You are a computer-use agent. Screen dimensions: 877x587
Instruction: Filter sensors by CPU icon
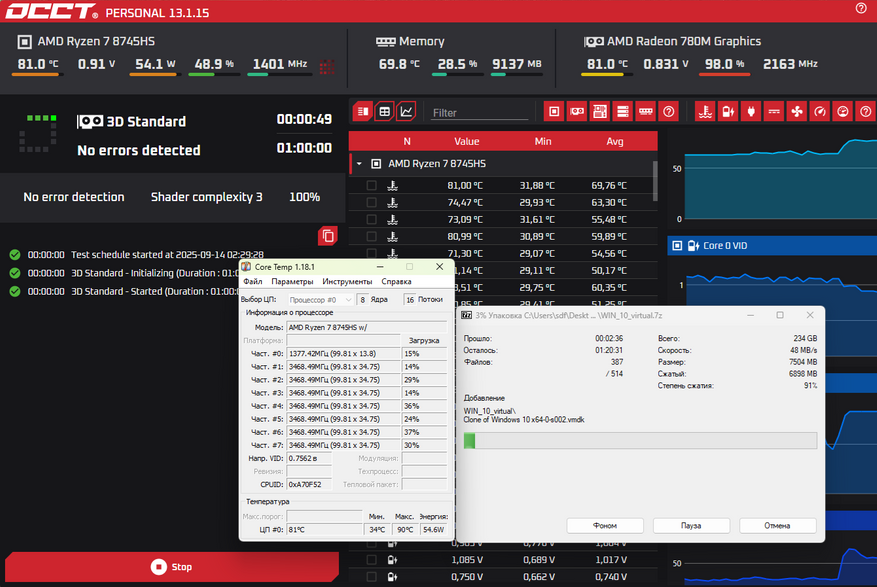(554, 112)
